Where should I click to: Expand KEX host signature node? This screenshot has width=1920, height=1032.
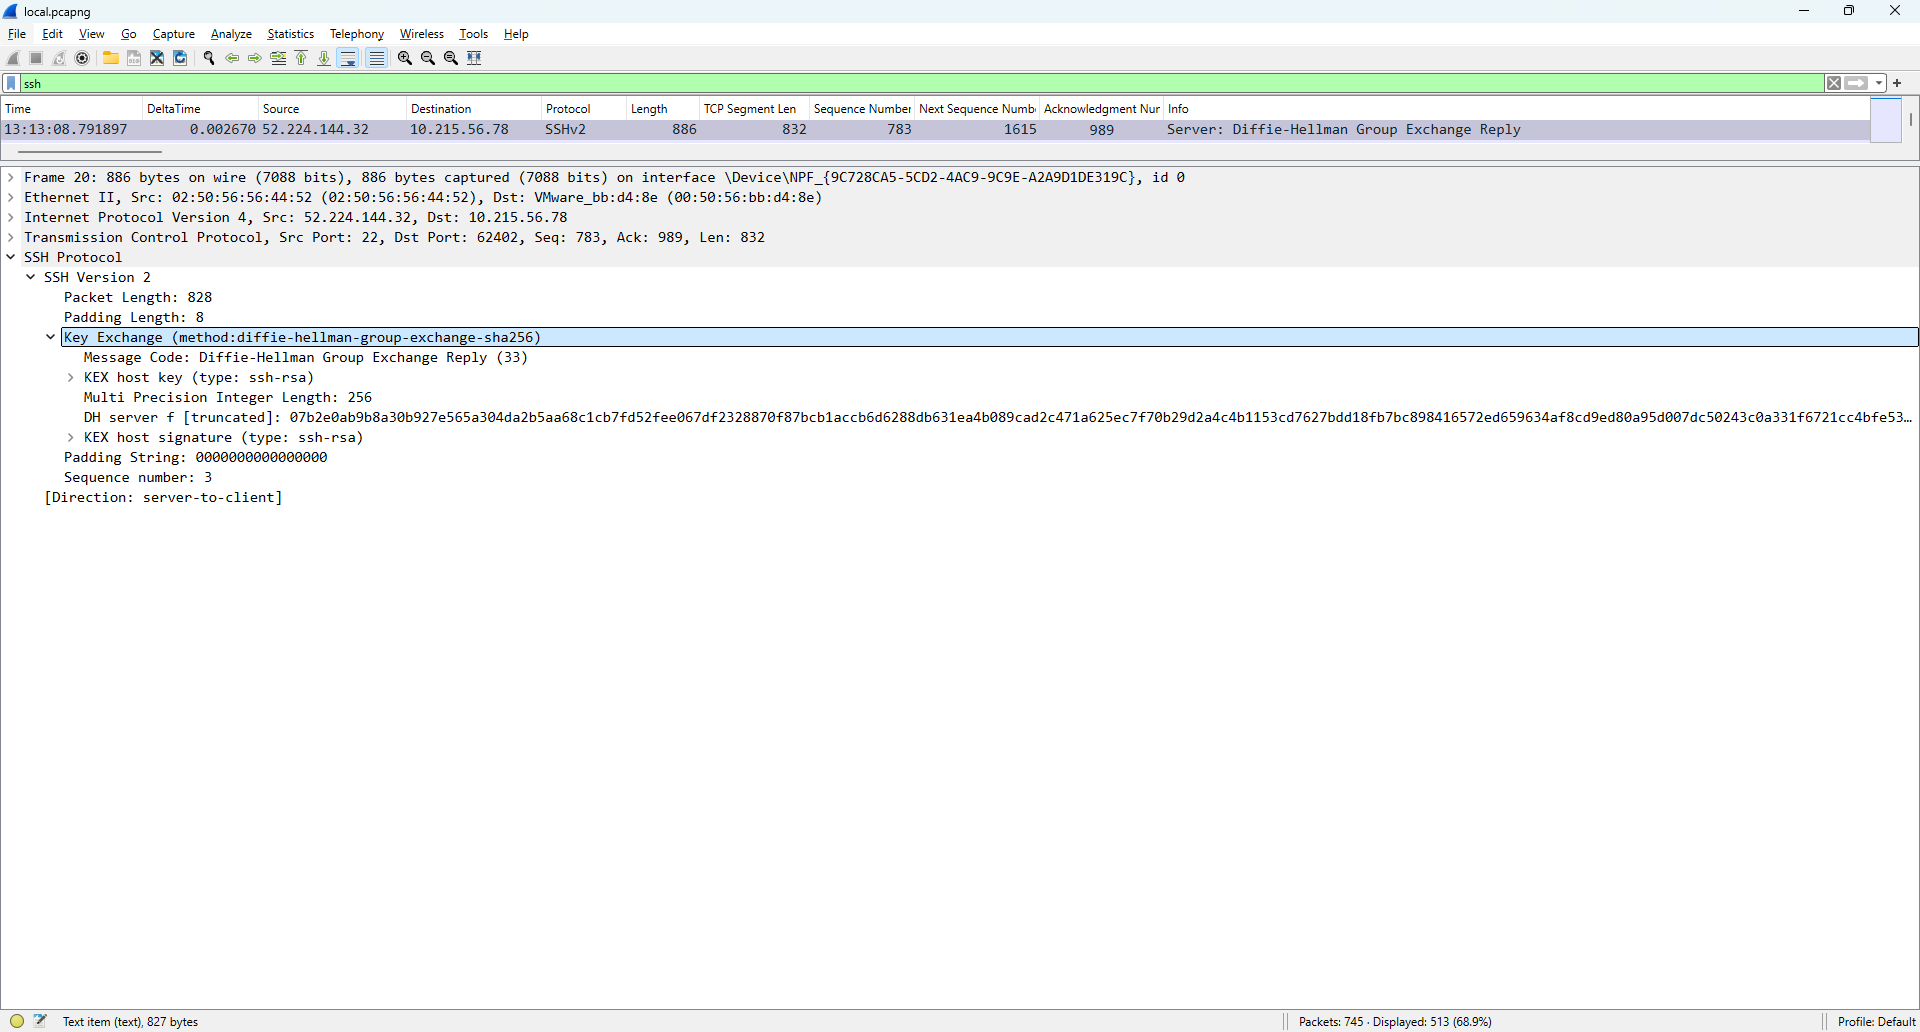tap(71, 437)
